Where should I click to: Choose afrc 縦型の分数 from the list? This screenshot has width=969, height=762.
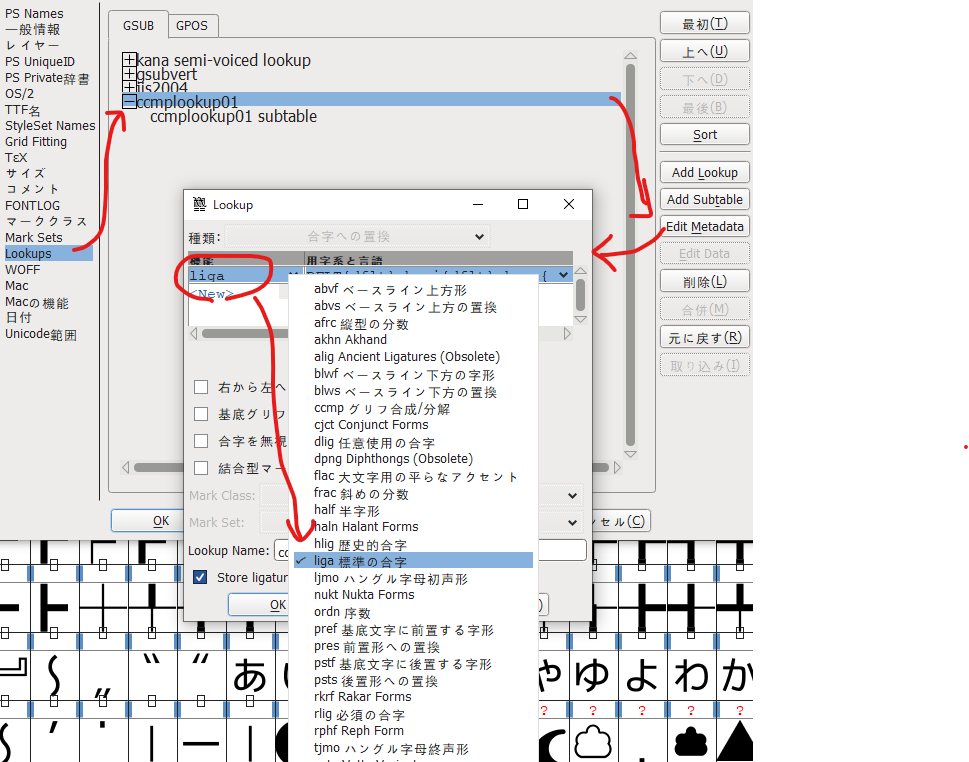pos(361,323)
